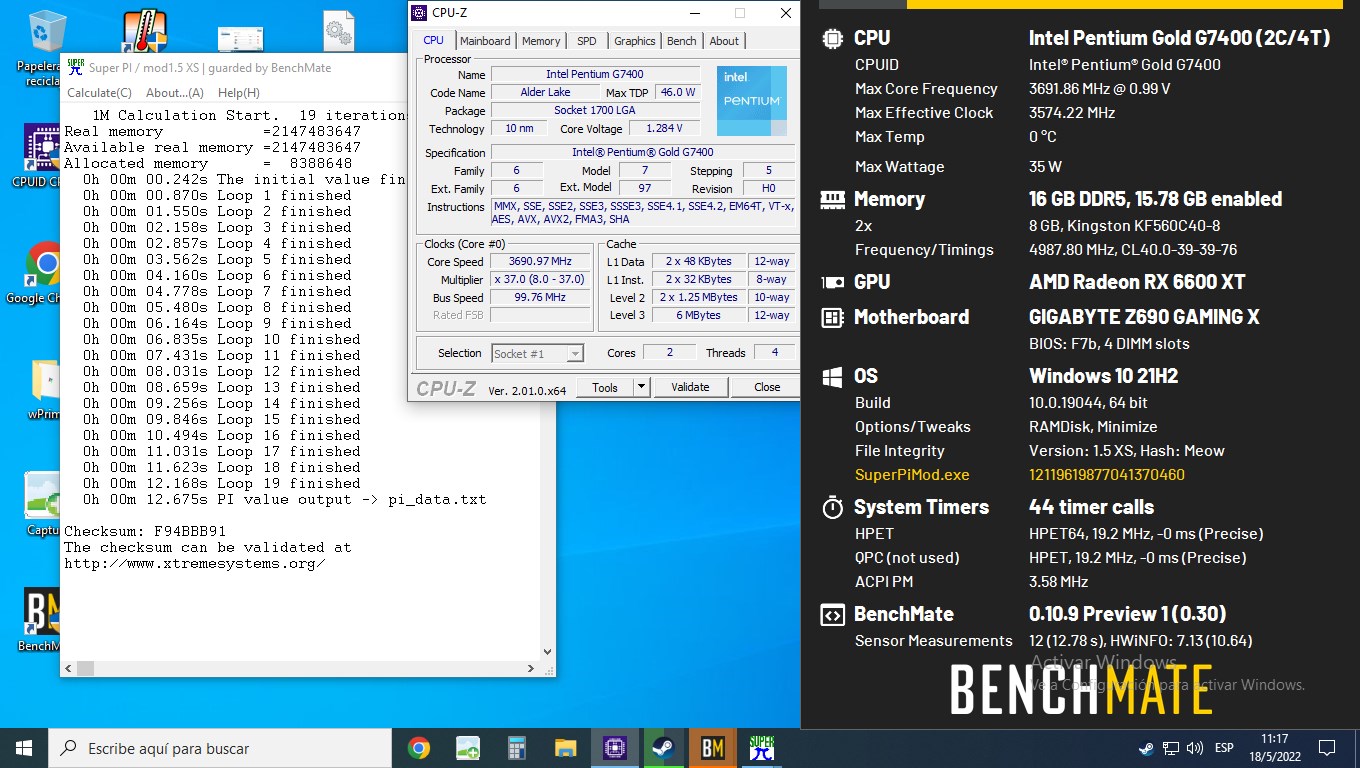Open the About...(A) menu in Super PI

[175, 93]
